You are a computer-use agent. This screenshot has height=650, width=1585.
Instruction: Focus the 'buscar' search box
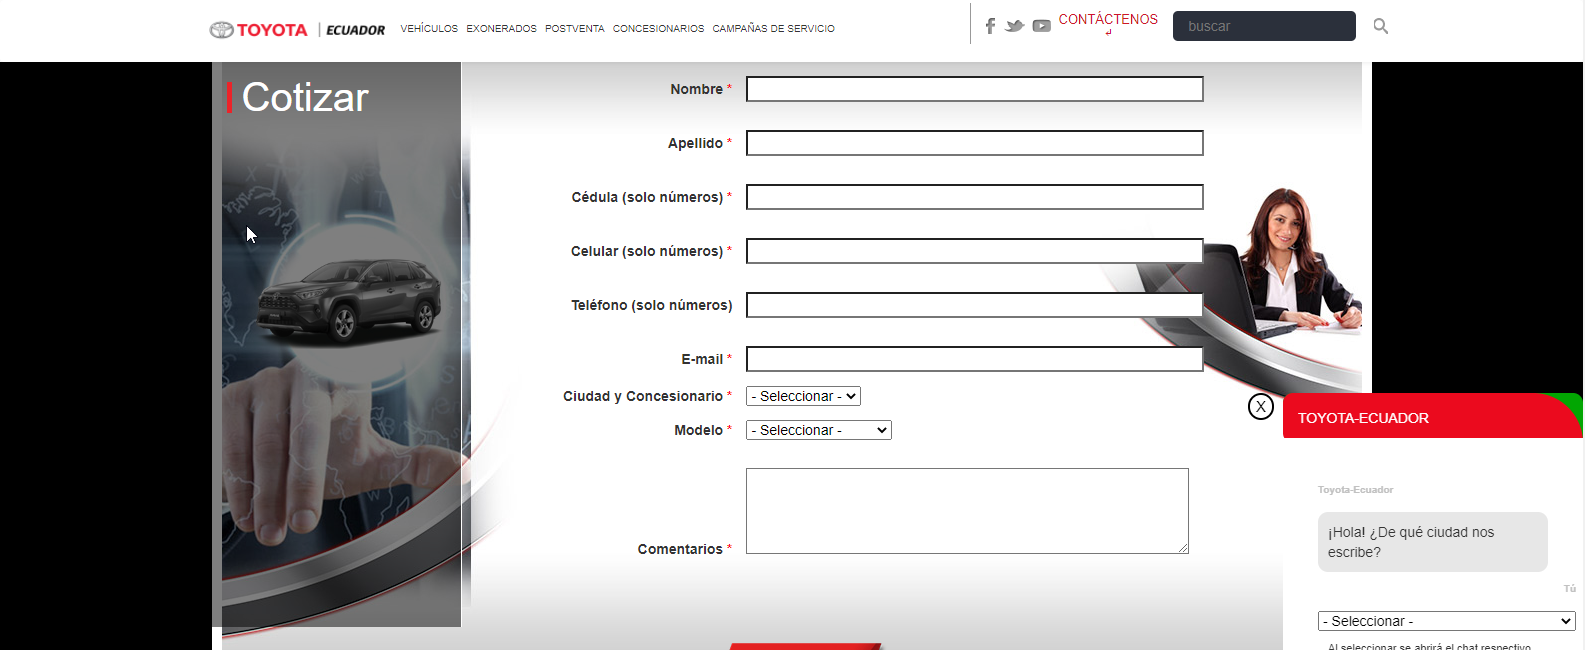[1264, 26]
